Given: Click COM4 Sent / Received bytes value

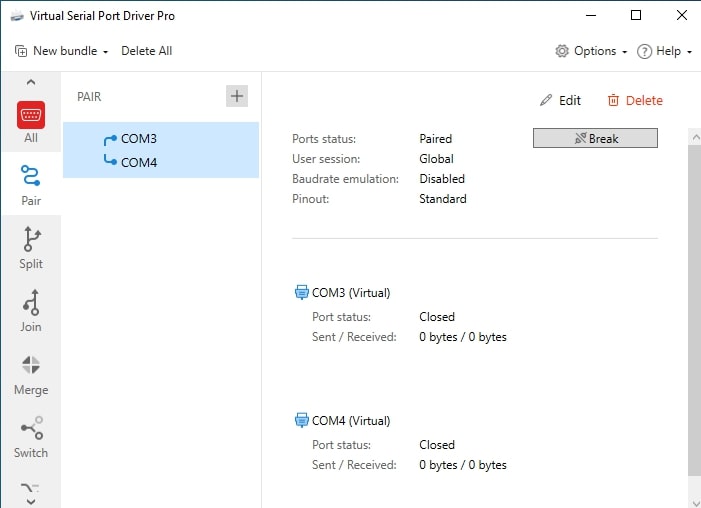Looking at the screenshot, I should point(463,465).
